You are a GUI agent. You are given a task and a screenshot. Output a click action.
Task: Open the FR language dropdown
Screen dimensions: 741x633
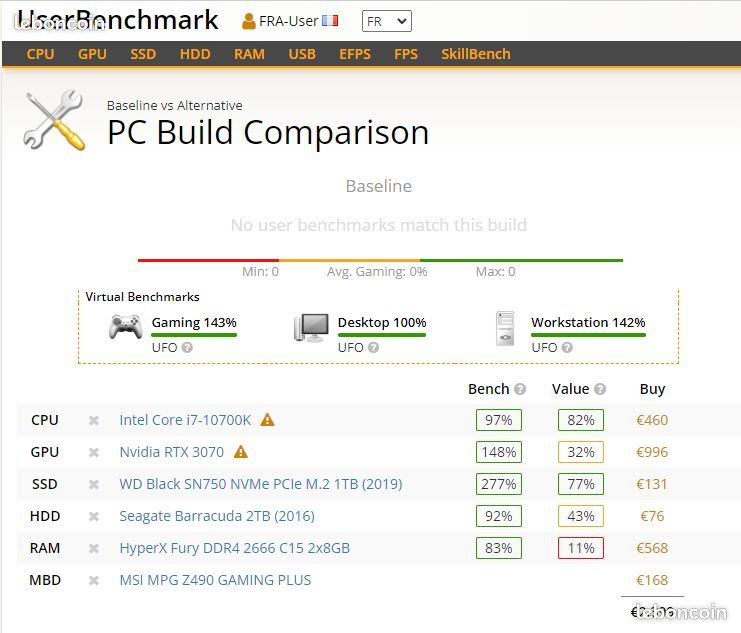click(387, 21)
